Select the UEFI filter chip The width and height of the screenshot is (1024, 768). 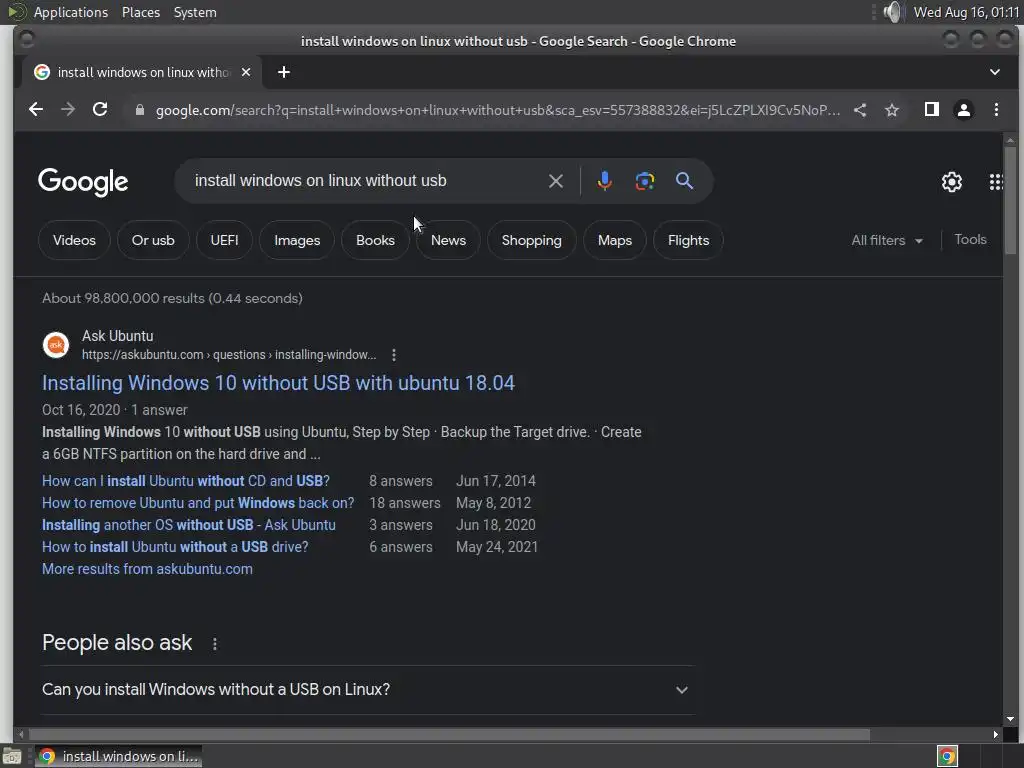click(x=225, y=240)
